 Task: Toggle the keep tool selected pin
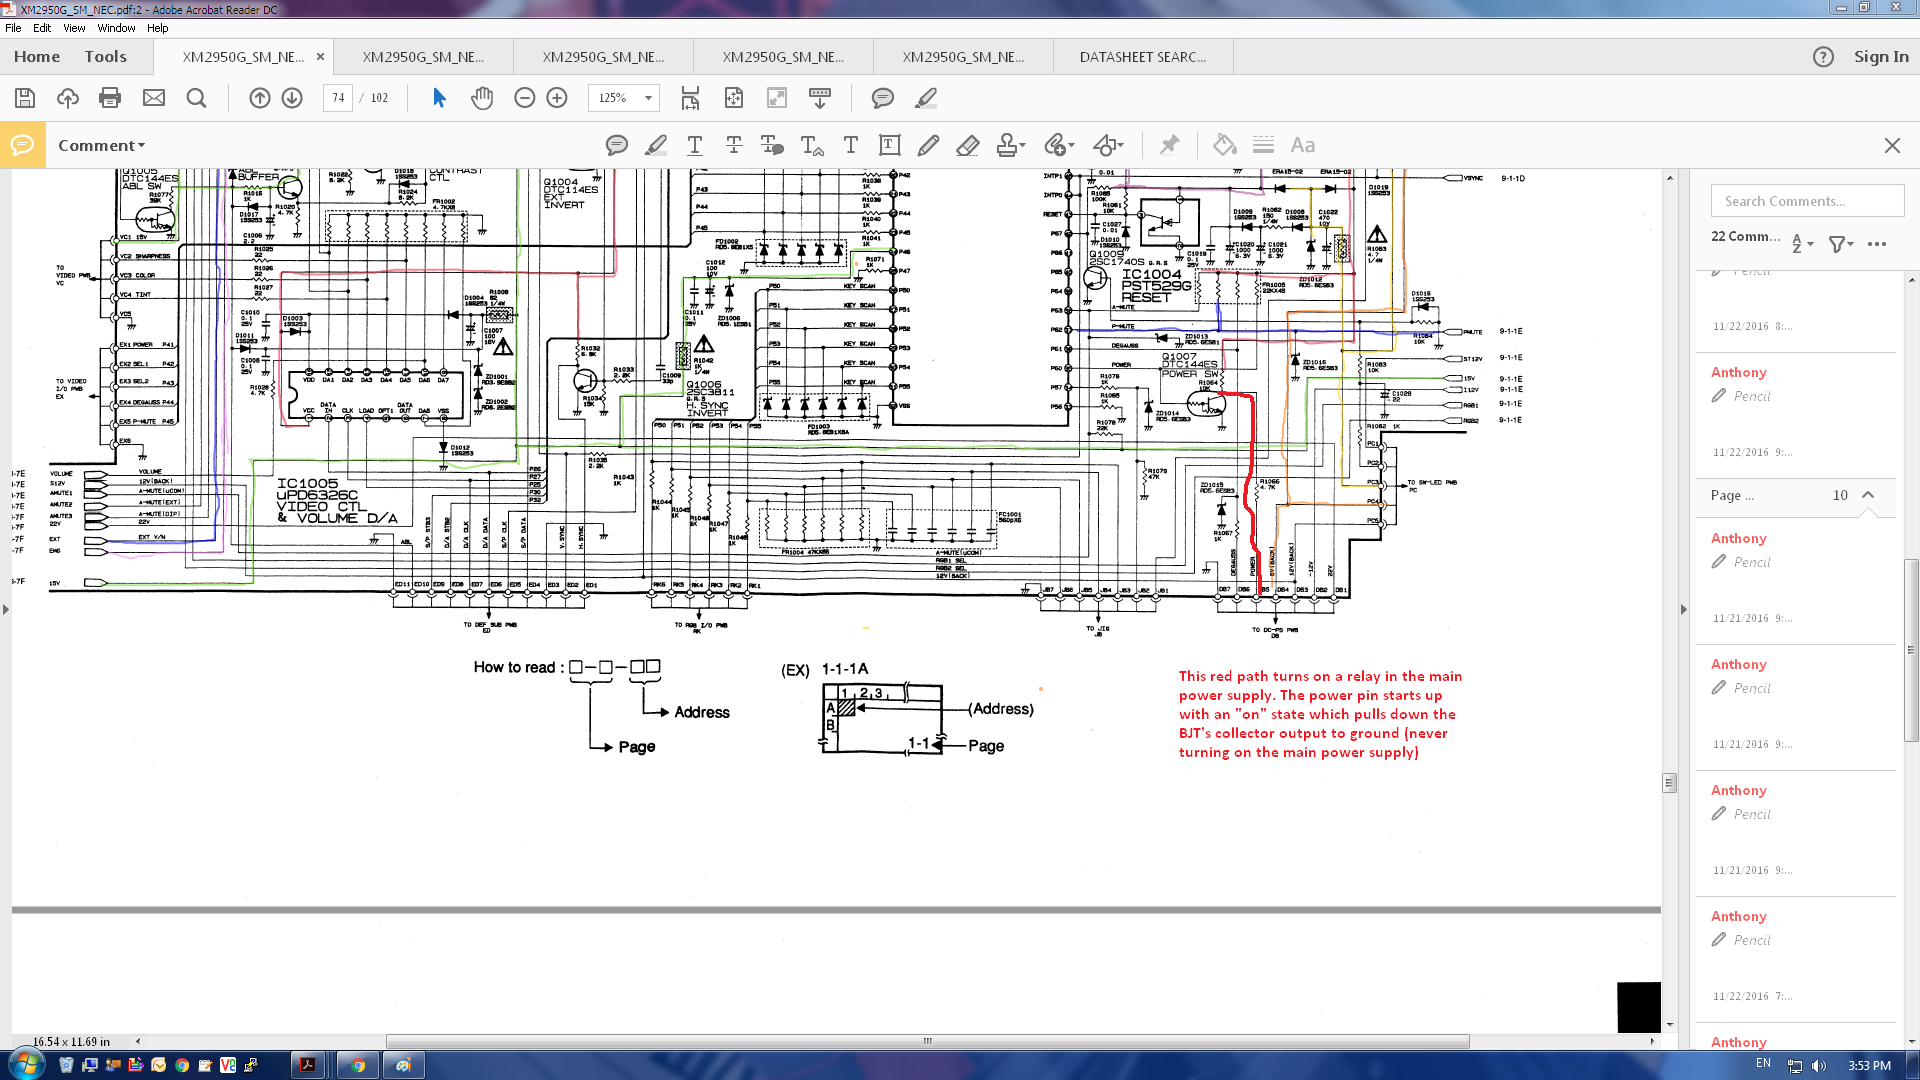coord(1169,146)
